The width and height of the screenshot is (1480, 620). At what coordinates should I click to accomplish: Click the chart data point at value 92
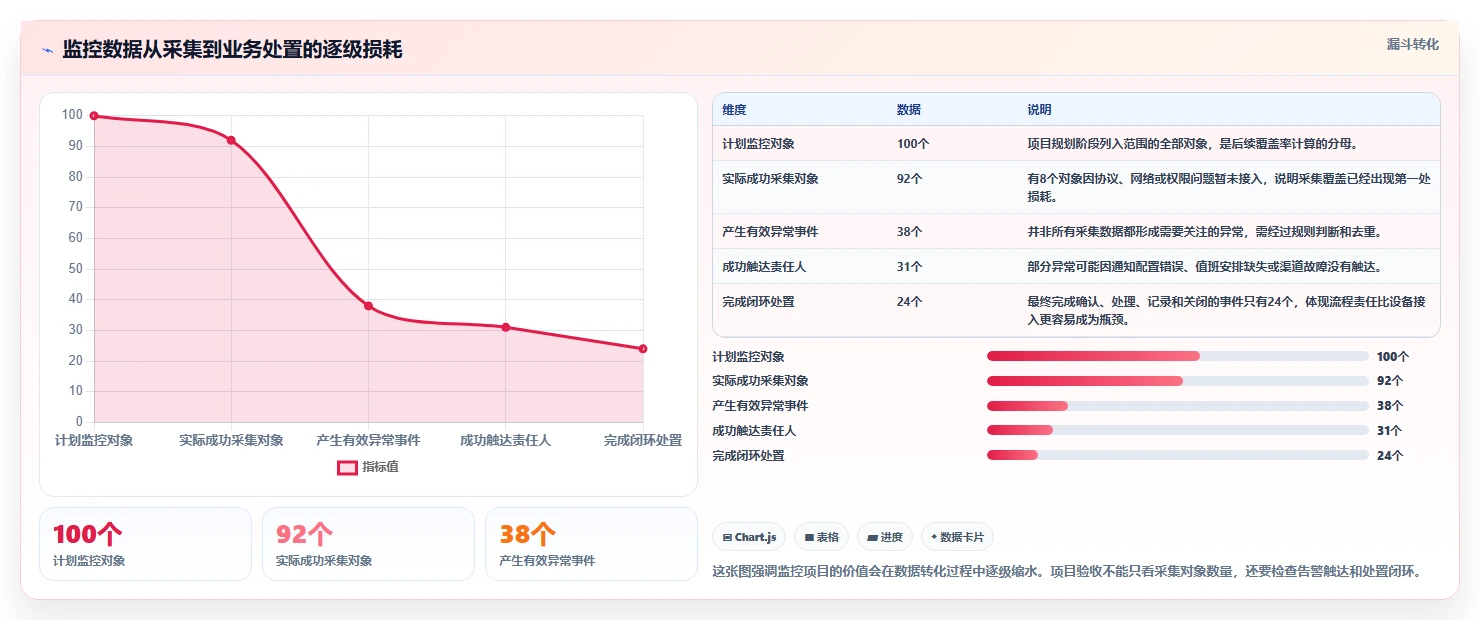231,140
